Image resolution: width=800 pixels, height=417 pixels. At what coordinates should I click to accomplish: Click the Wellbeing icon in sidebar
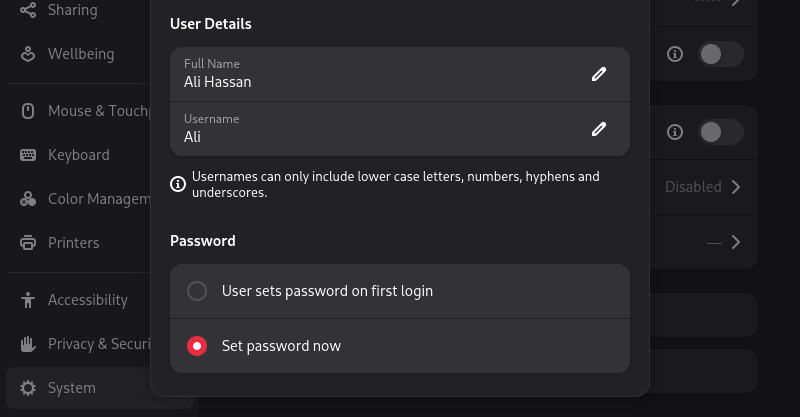tap(28, 54)
